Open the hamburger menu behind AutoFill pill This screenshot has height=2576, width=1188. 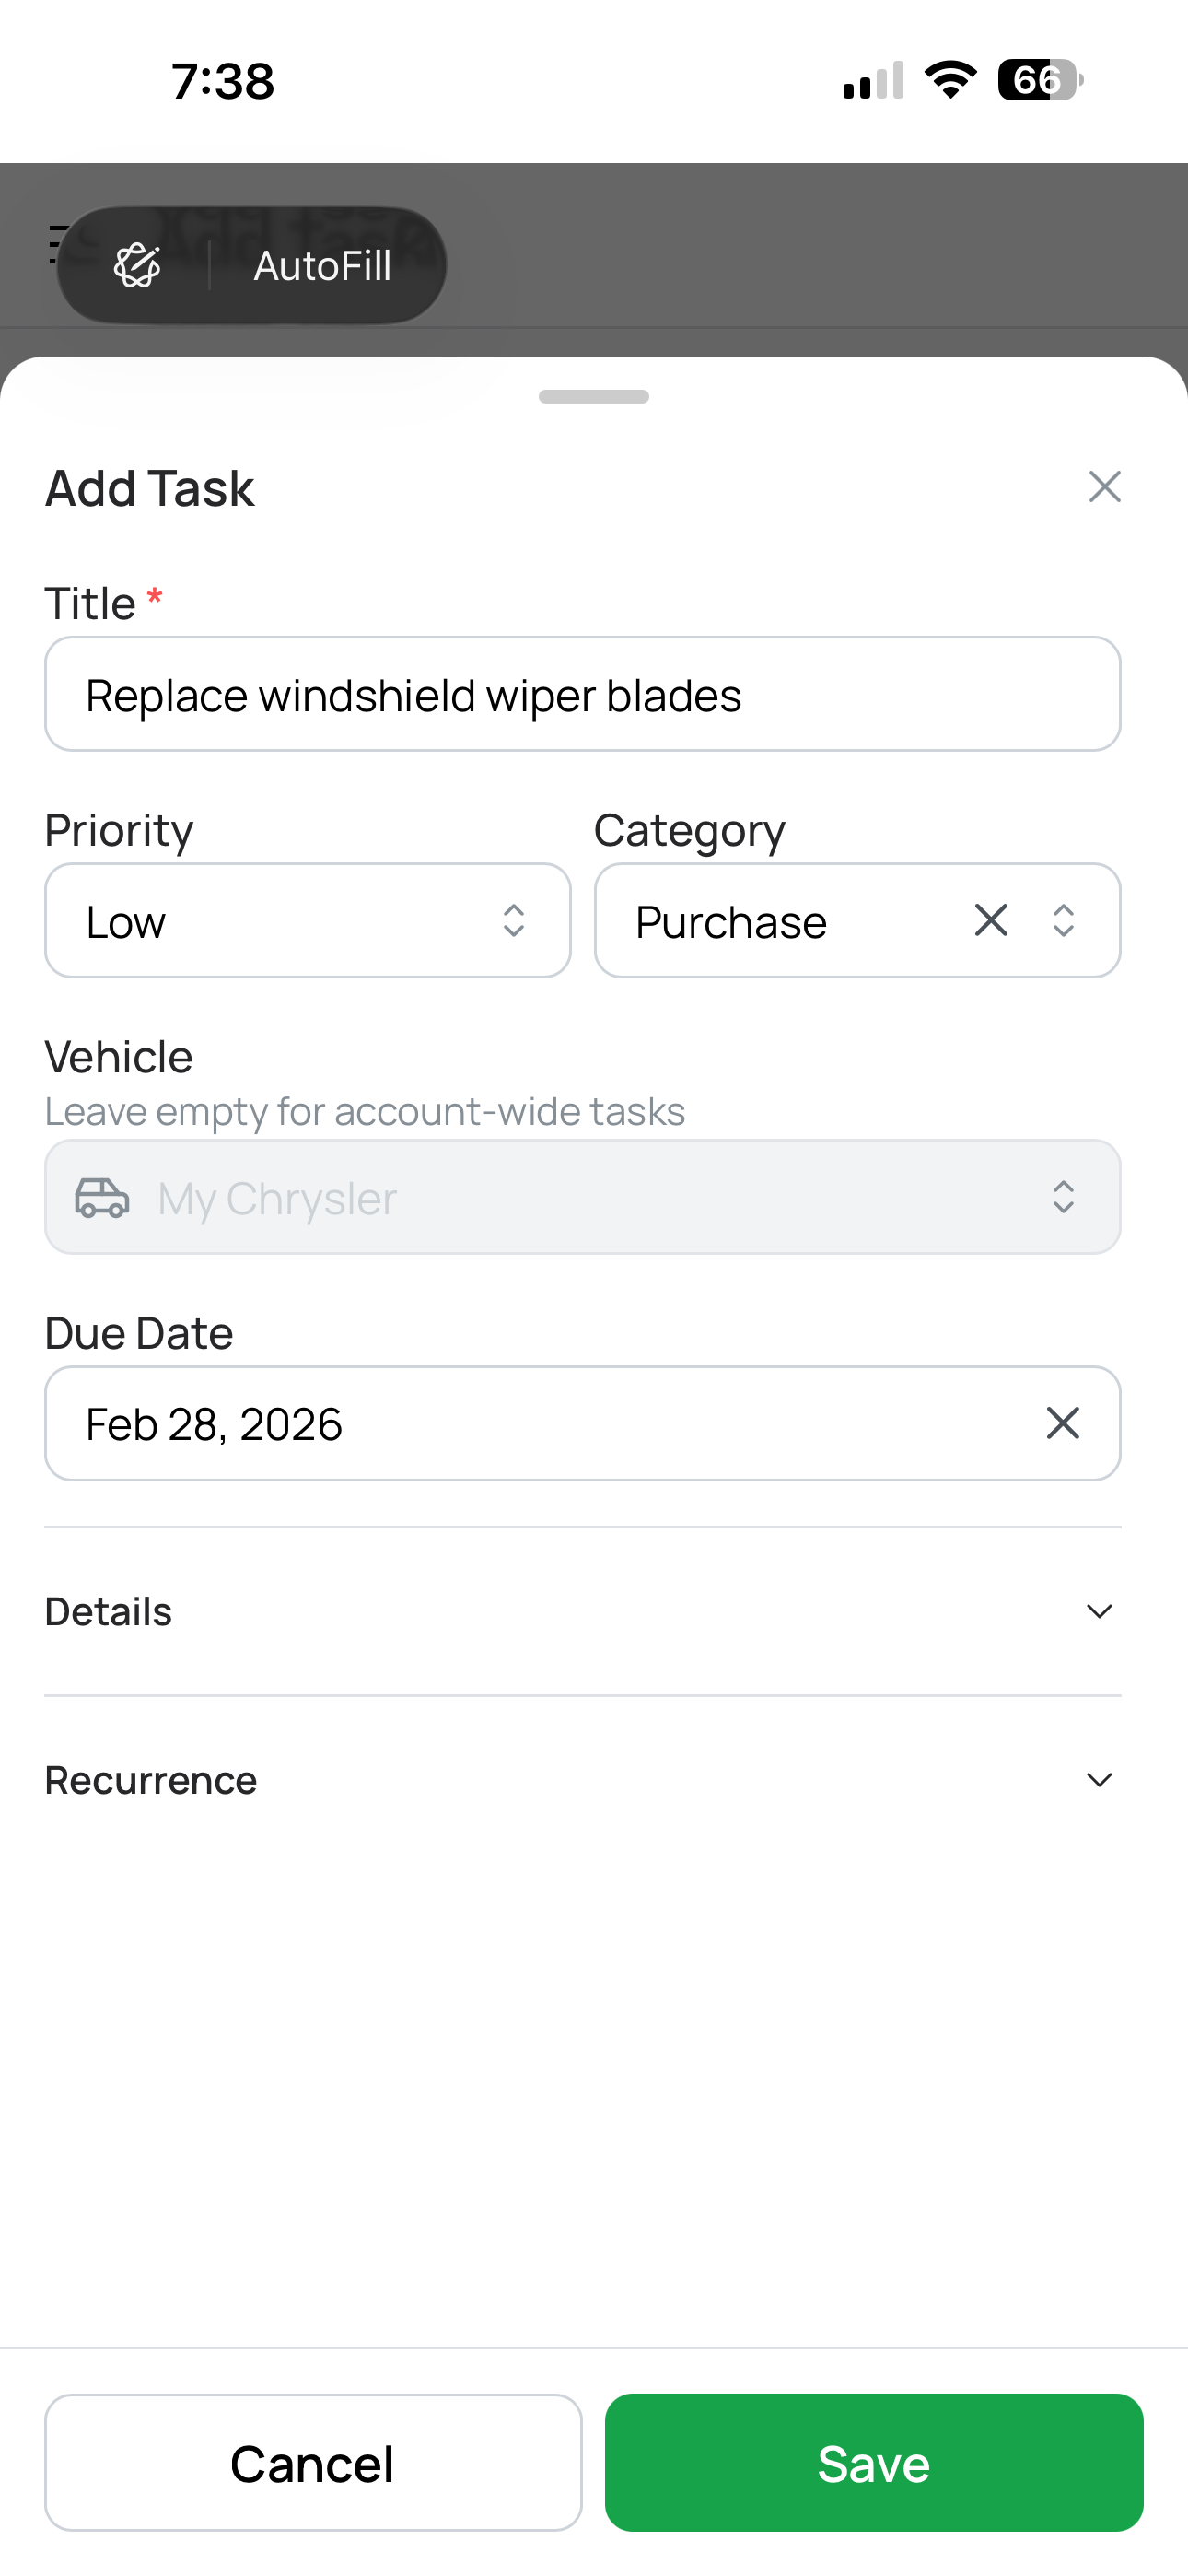[x=57, y=243]
